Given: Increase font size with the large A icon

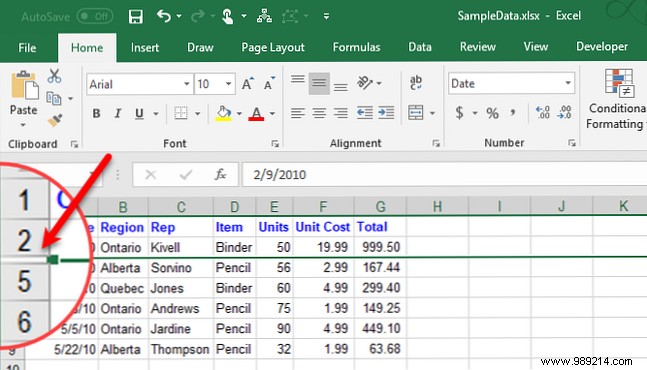Looking at the screenshot, I should [x=248, y=84].
